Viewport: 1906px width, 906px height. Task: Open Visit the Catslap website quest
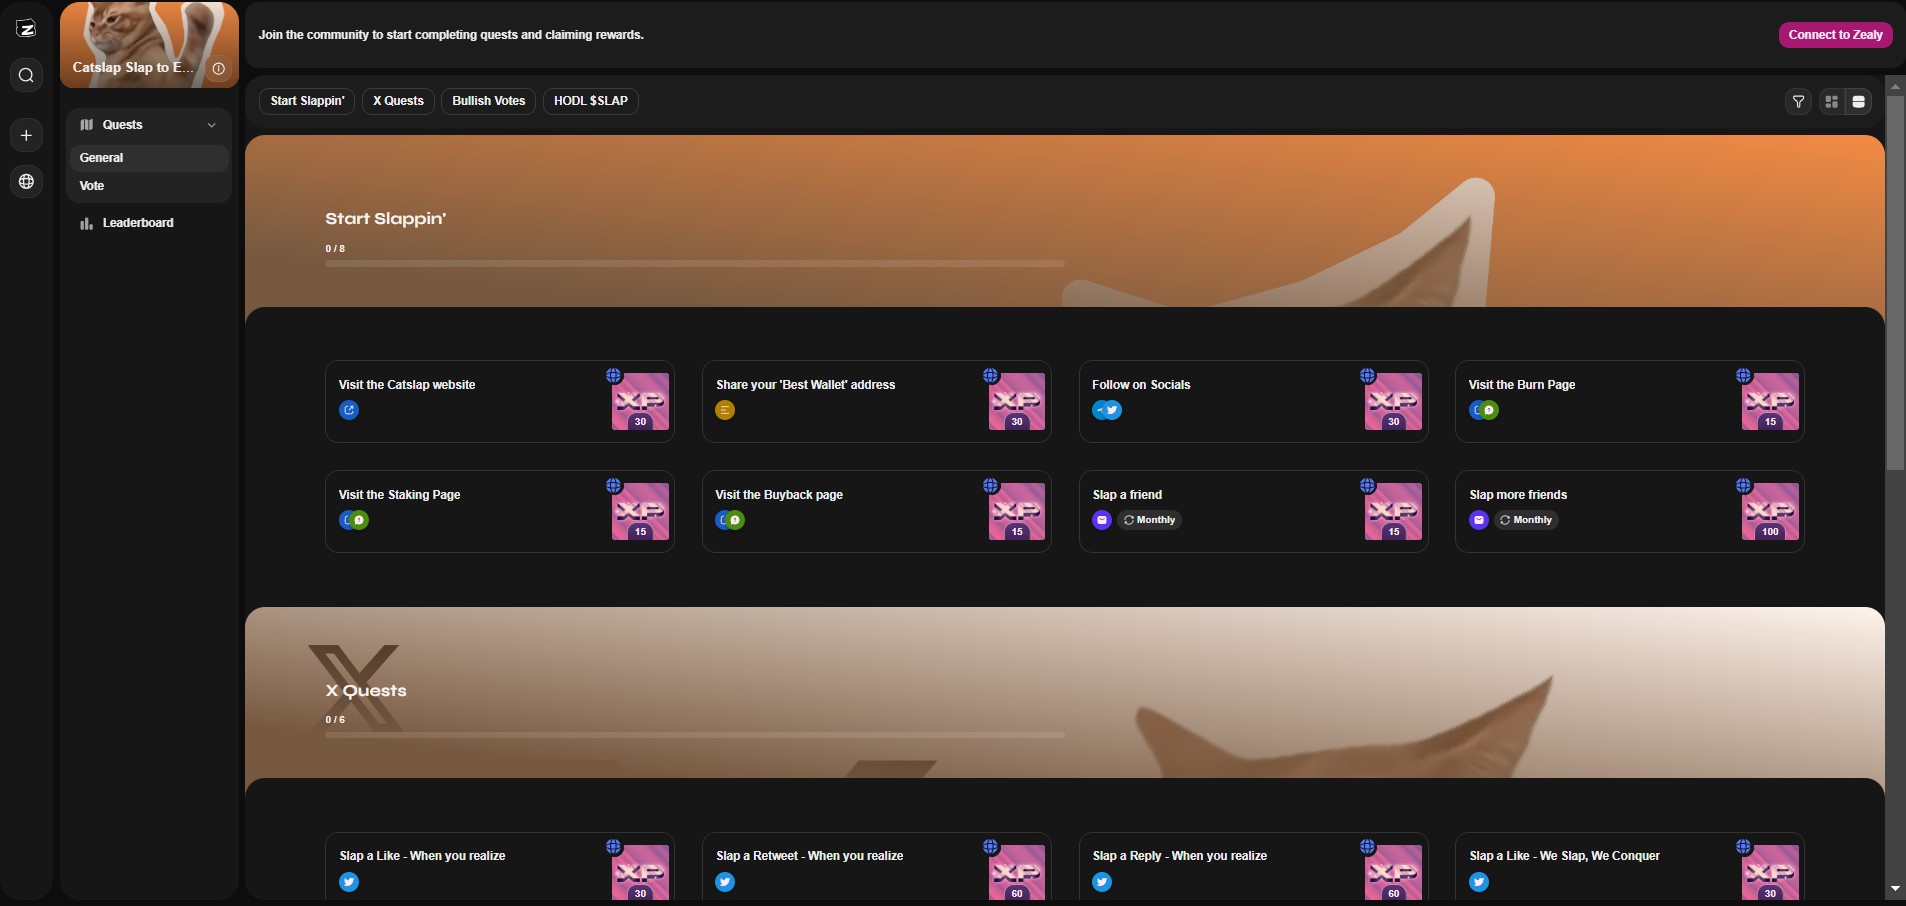499,401
